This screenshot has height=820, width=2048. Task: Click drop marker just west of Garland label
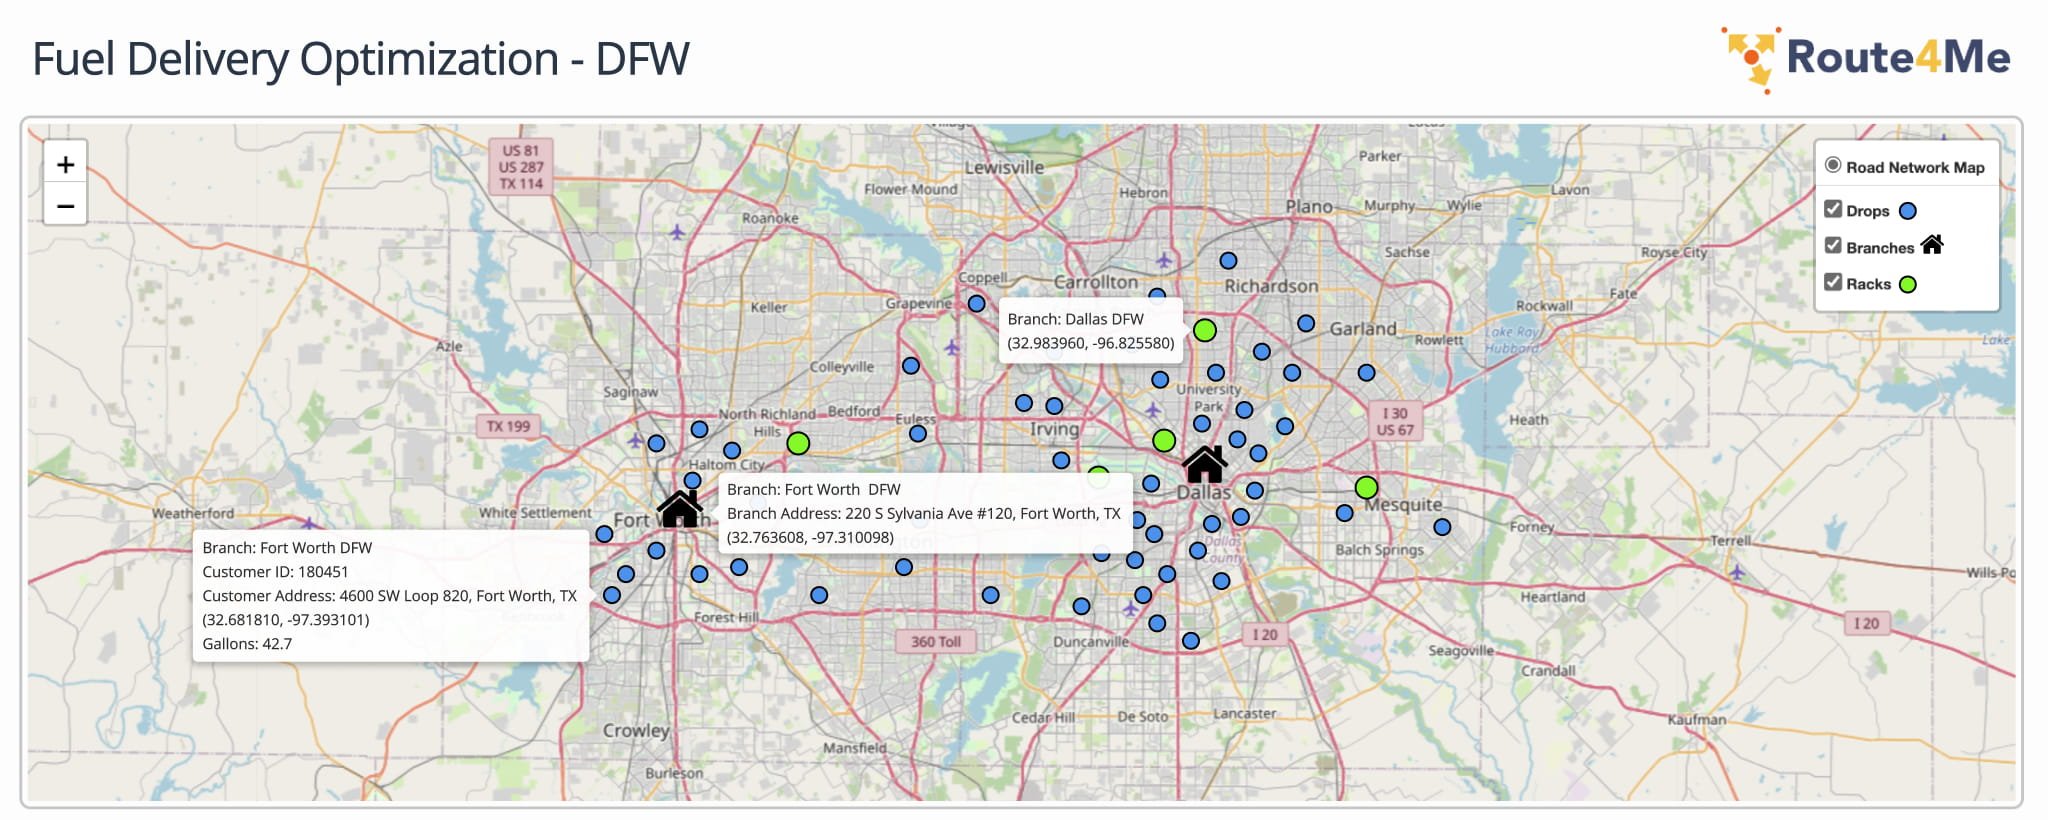point(1306,324)
